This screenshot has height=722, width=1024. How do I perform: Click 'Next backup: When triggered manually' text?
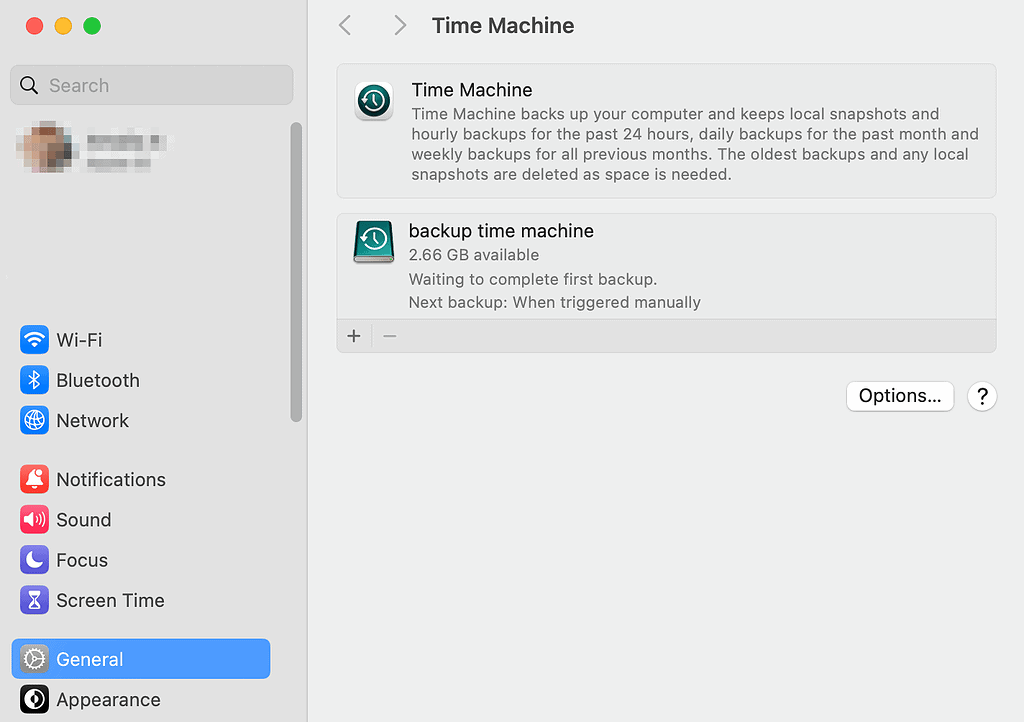point(554,302)
